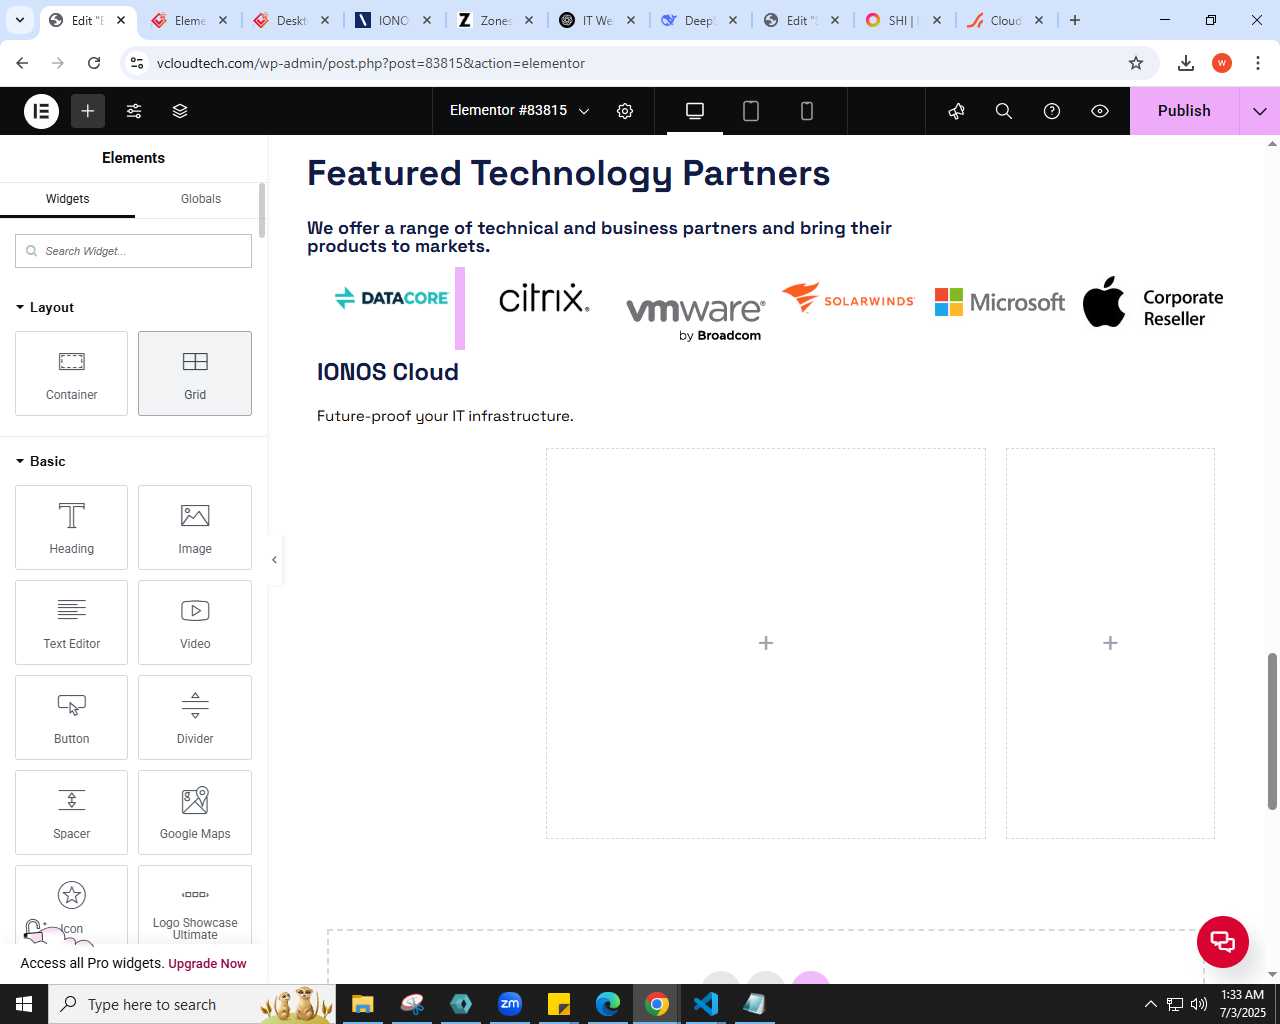The height and width of the screenshot is (1024, 1280).
Task: Click the Apple Corporate Reseller logo
Action: point(1153,303)
